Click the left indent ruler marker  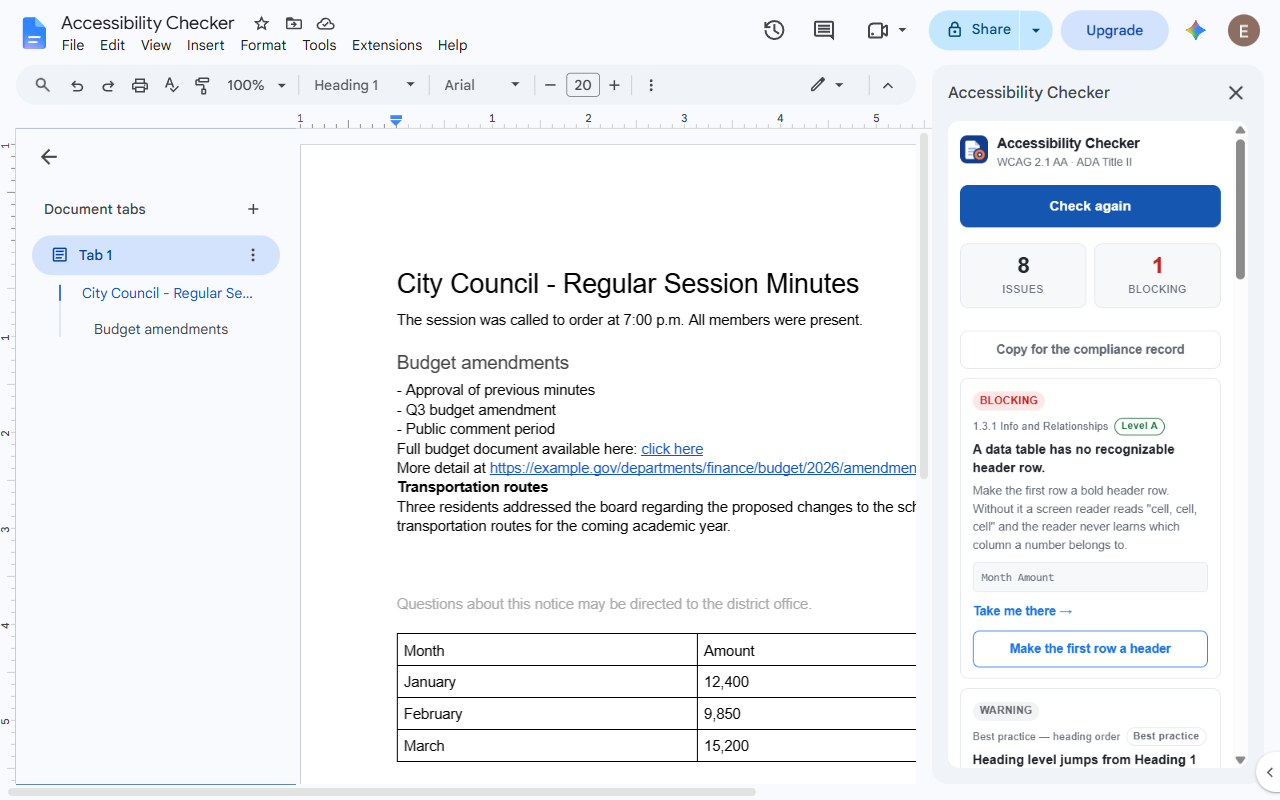click(x=396, y=120)
